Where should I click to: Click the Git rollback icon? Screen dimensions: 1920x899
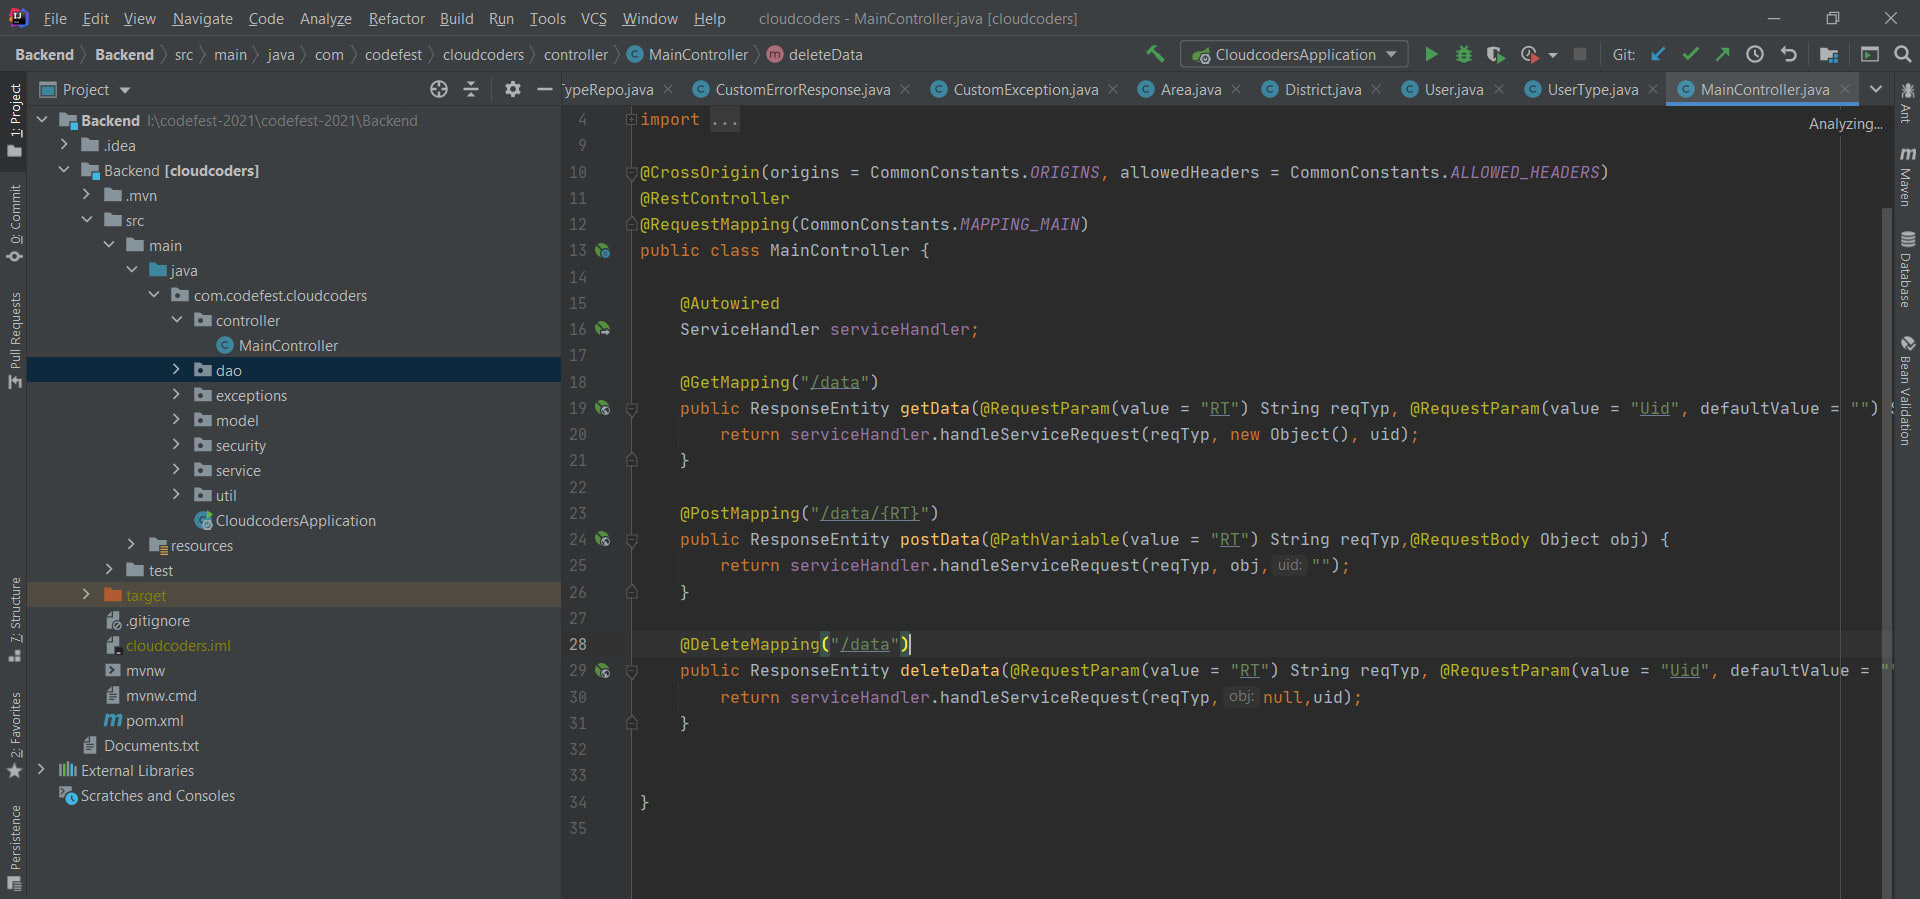click(1789, 55)
